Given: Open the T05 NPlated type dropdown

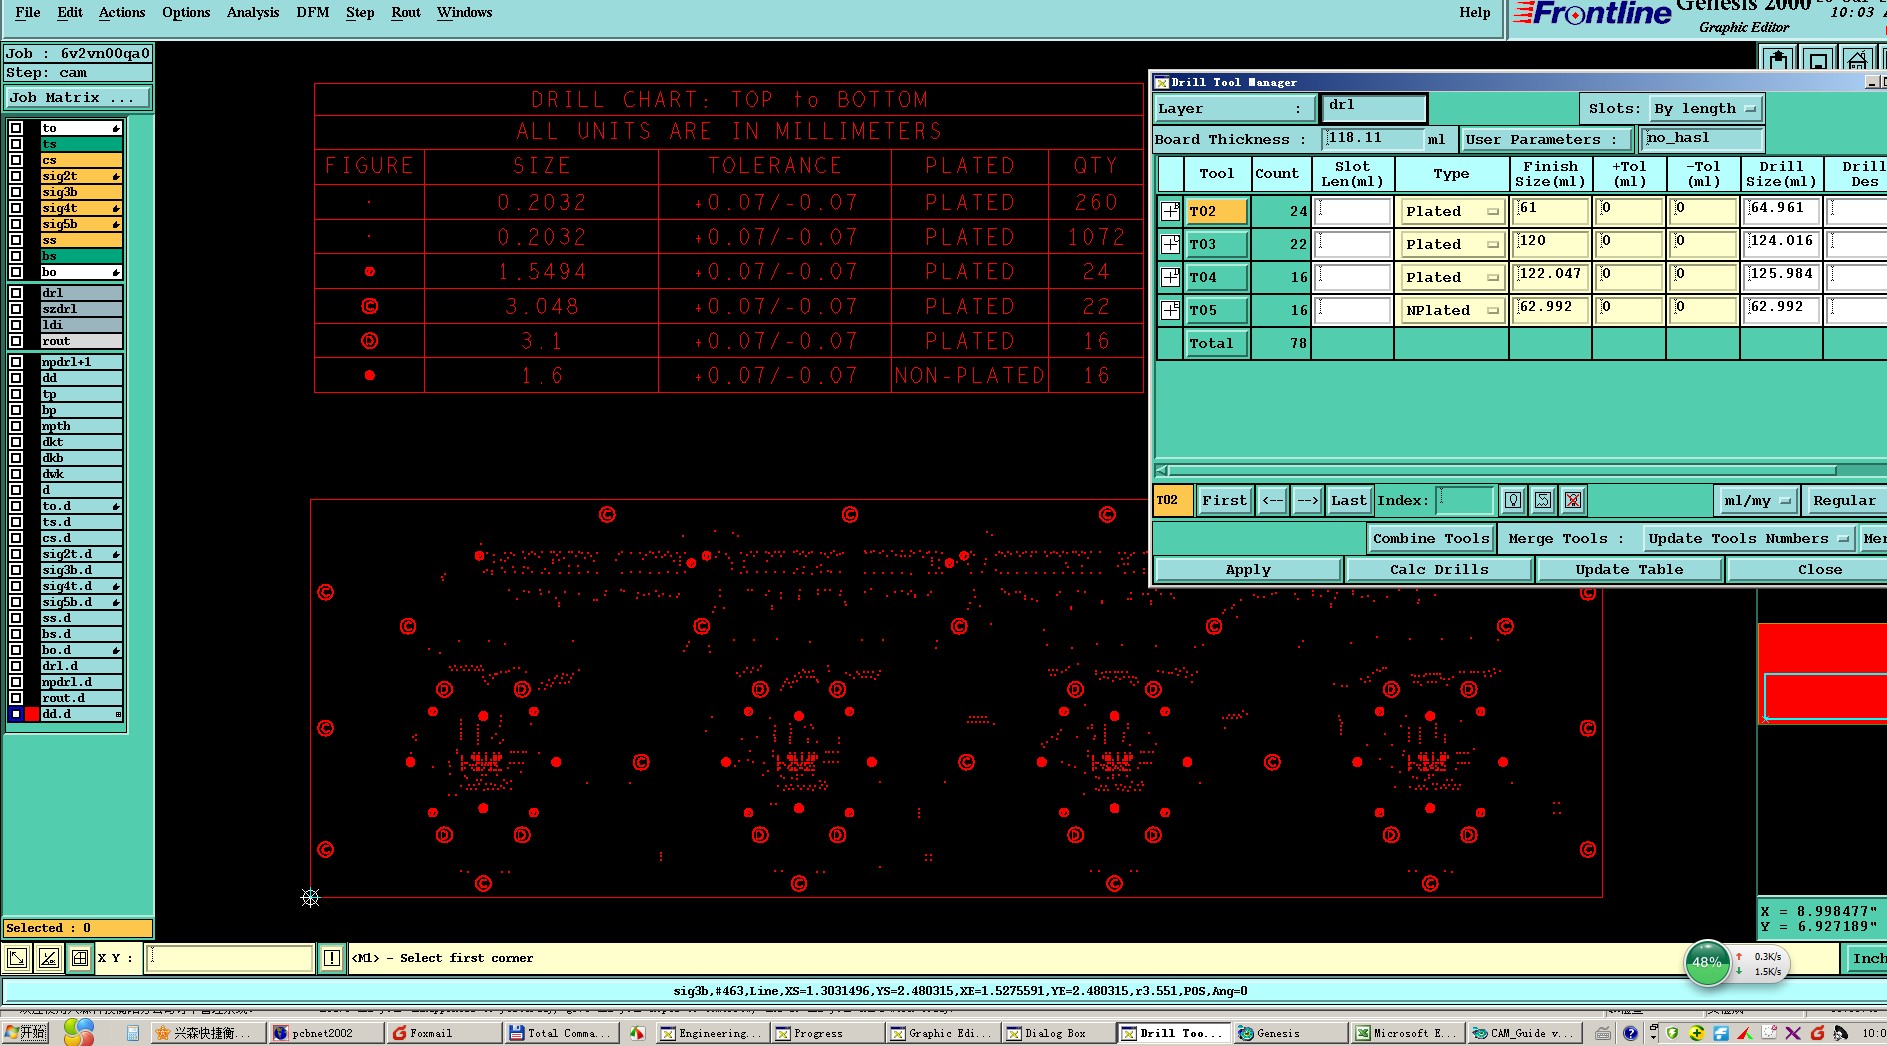Looking at the screenshot, I should (1452, 310).
